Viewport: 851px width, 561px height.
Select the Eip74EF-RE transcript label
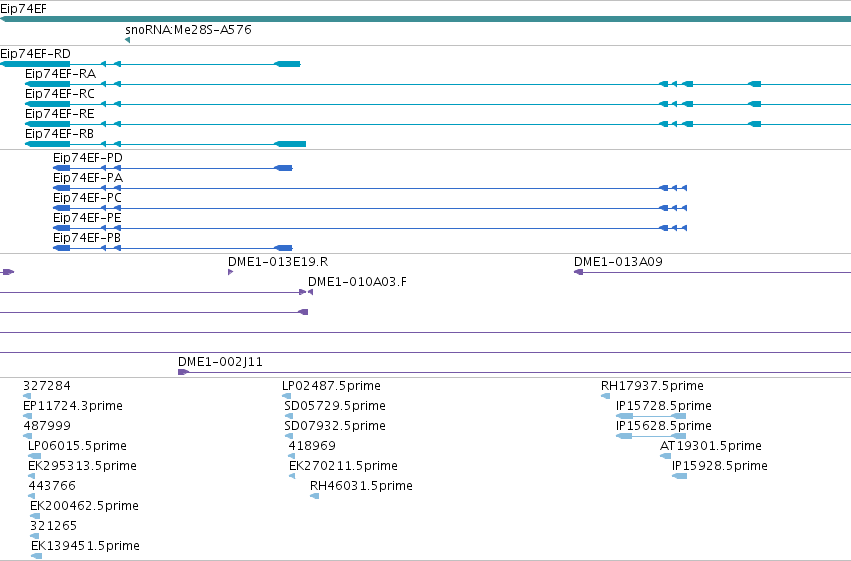point(60,114)
